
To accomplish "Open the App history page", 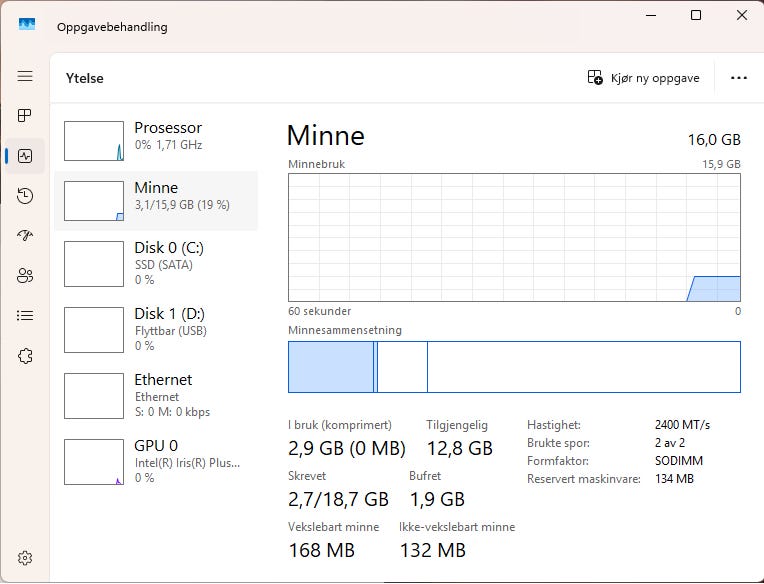I will 25,196.
